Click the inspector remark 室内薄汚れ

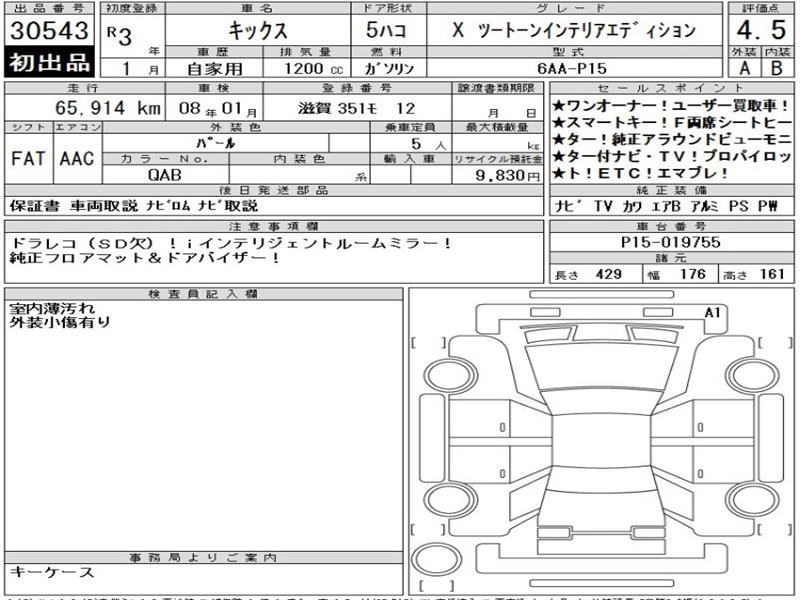pos(52,308)
